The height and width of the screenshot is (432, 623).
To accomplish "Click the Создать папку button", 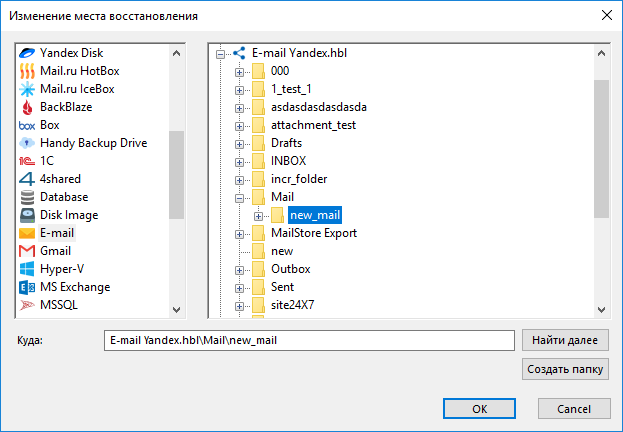I will [x=565, y=369].
